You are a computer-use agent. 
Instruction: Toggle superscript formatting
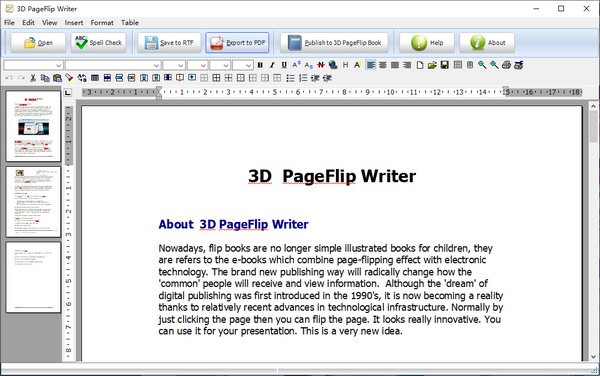coord(296,65)
